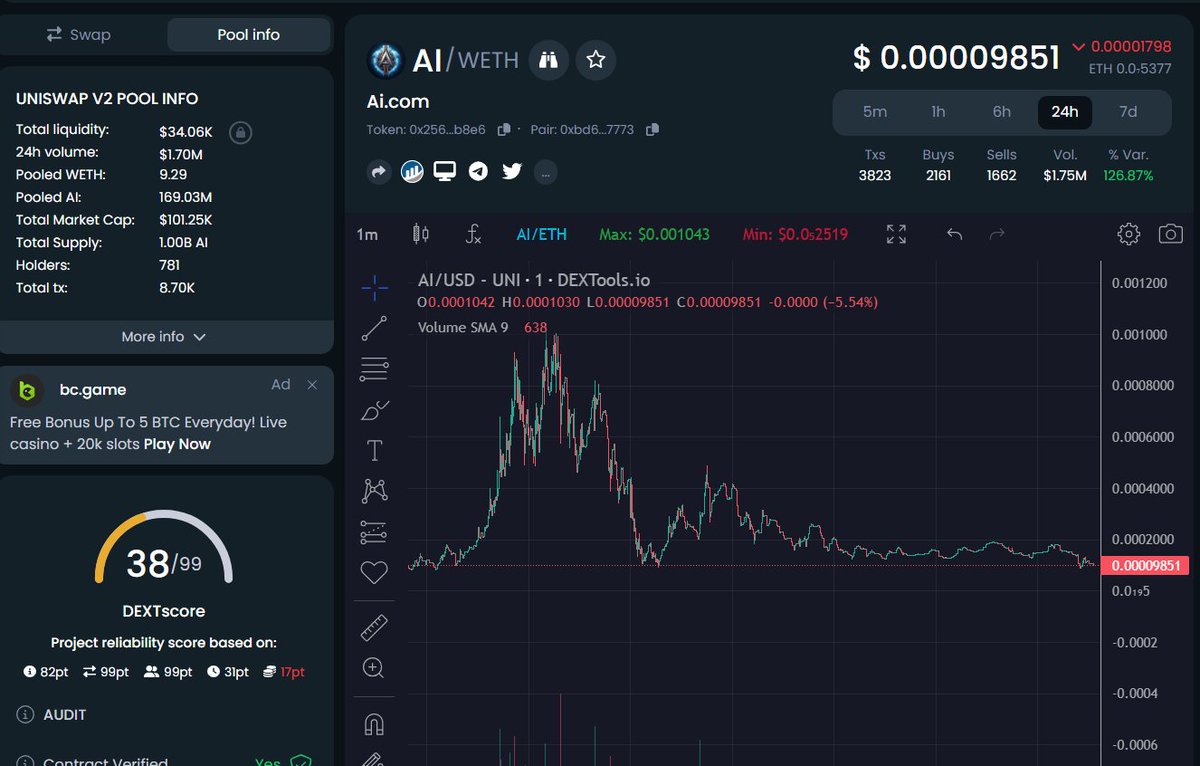Viewport: 1200px width, 766px height.
Task: Click the Volume SMA 9 indicator label
Action: pyautogui.click(x=463, y=327)
